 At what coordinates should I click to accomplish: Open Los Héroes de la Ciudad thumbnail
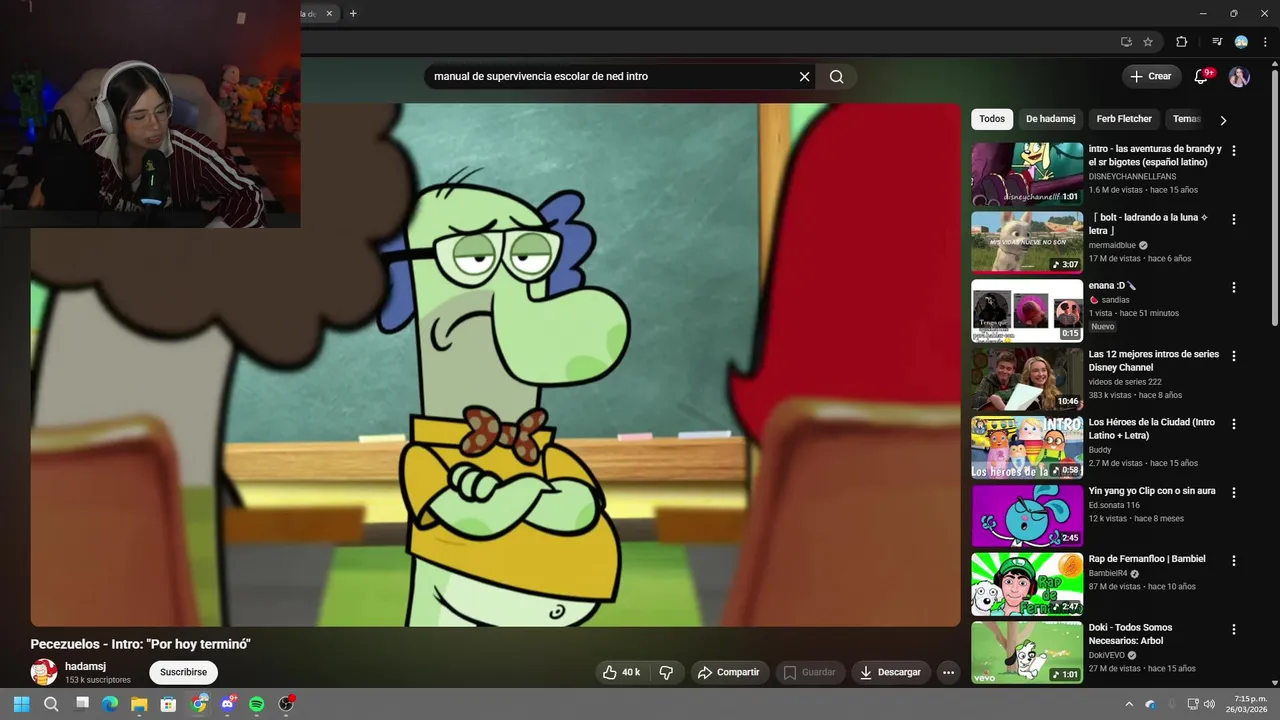pos(1027,447)
